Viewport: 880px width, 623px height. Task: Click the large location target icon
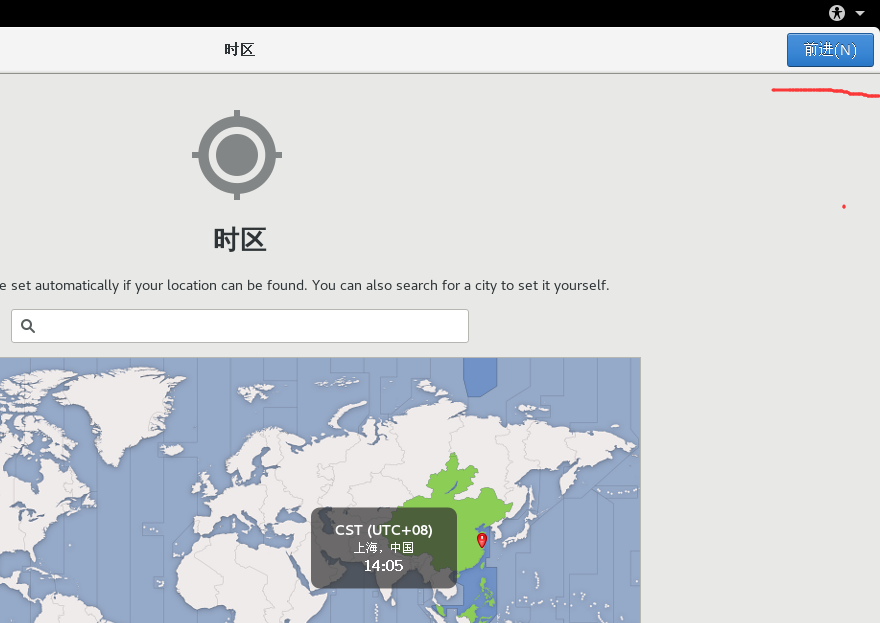pos(237,155)
